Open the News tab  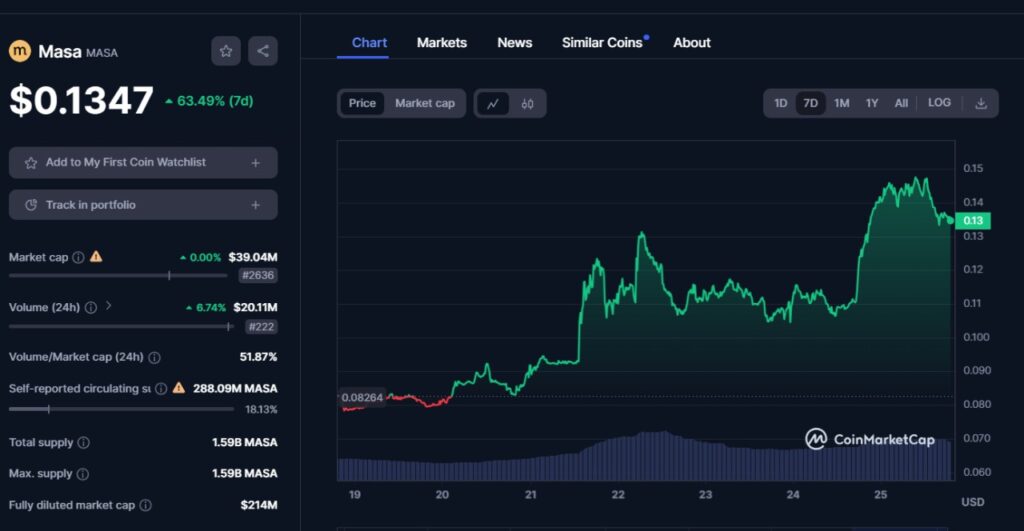tap(515, 42)
